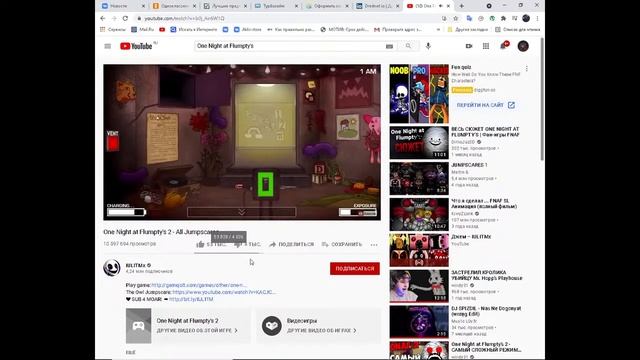This screenshot has height=360, width=640.
Task: Open the notifications bell
Action: 504,46
